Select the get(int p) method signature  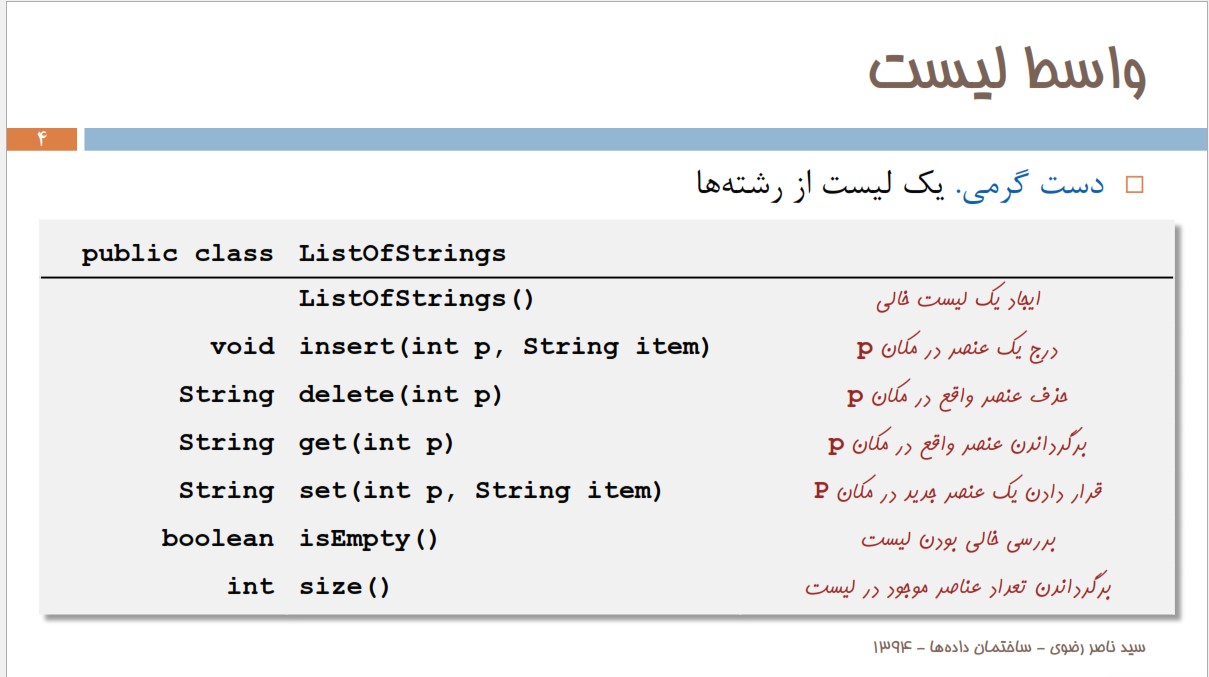click(x=376, y=443)
